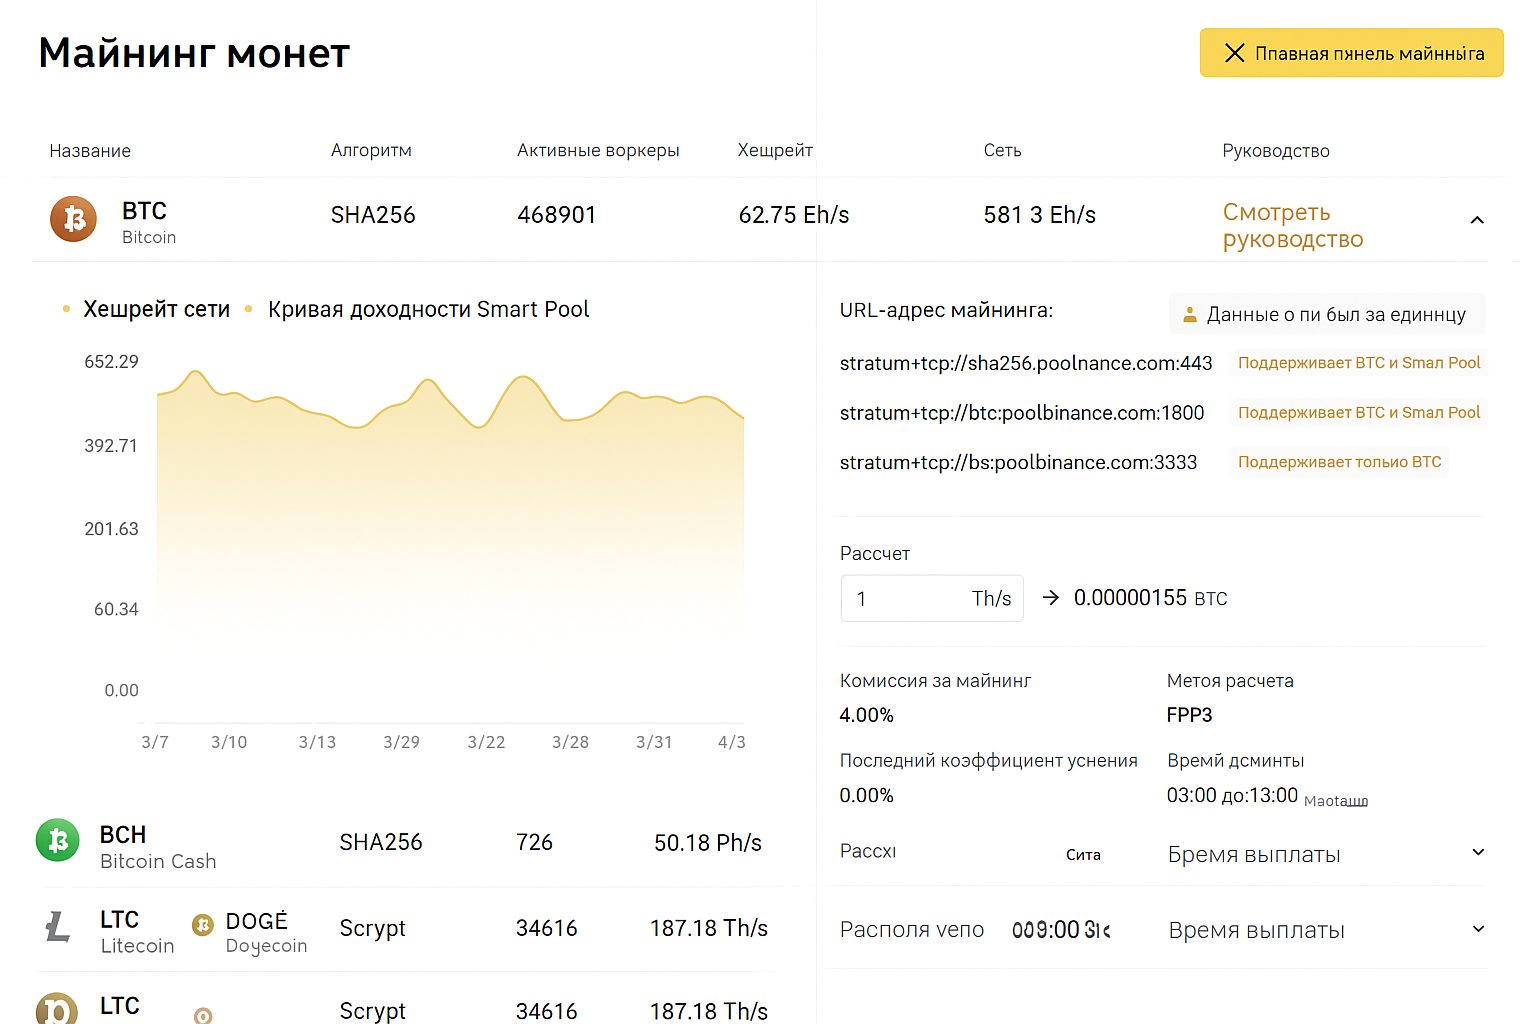Screen dimensions: 1536x1024
Task: Expand the Бремя выплаты dropdown
Action: [x=1479, y=852]
